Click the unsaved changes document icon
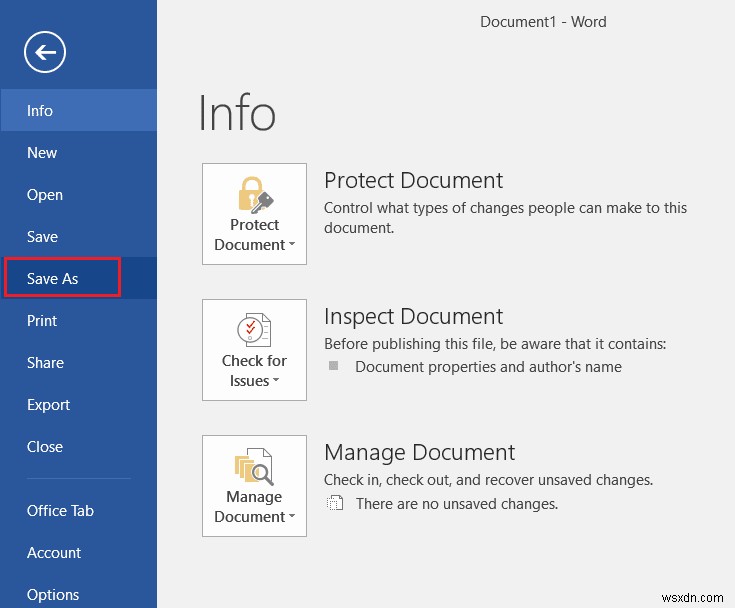The height and width of the screenshot is (608, 735). coord(335,503)
